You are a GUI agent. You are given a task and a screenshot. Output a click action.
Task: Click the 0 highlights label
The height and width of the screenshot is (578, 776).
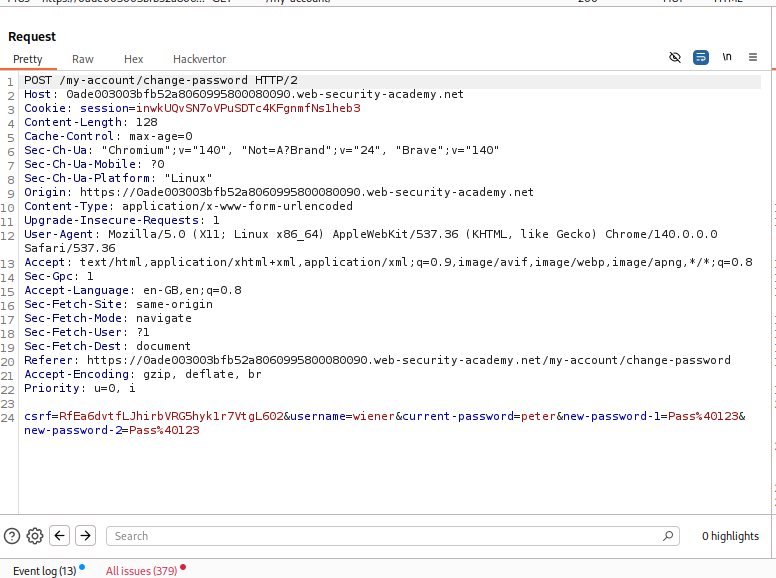point(730,536)
